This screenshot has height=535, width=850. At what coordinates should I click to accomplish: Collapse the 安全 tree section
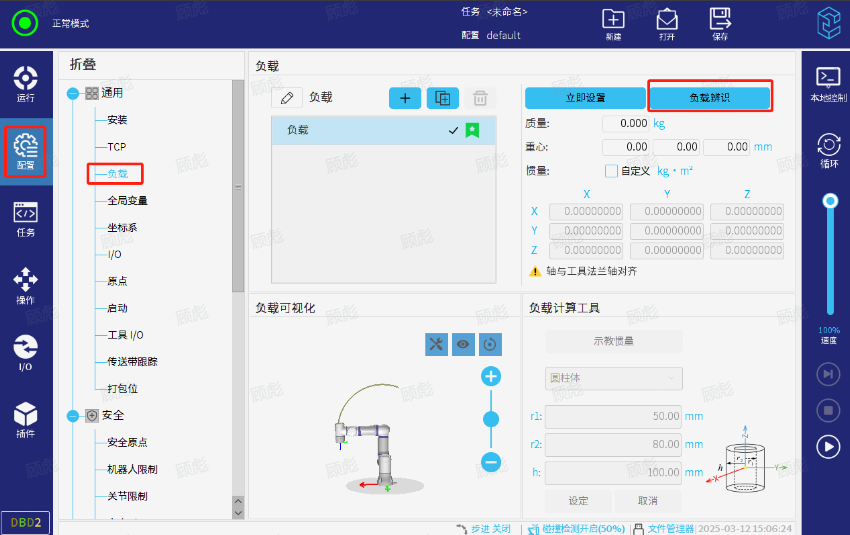coord(72,415)
